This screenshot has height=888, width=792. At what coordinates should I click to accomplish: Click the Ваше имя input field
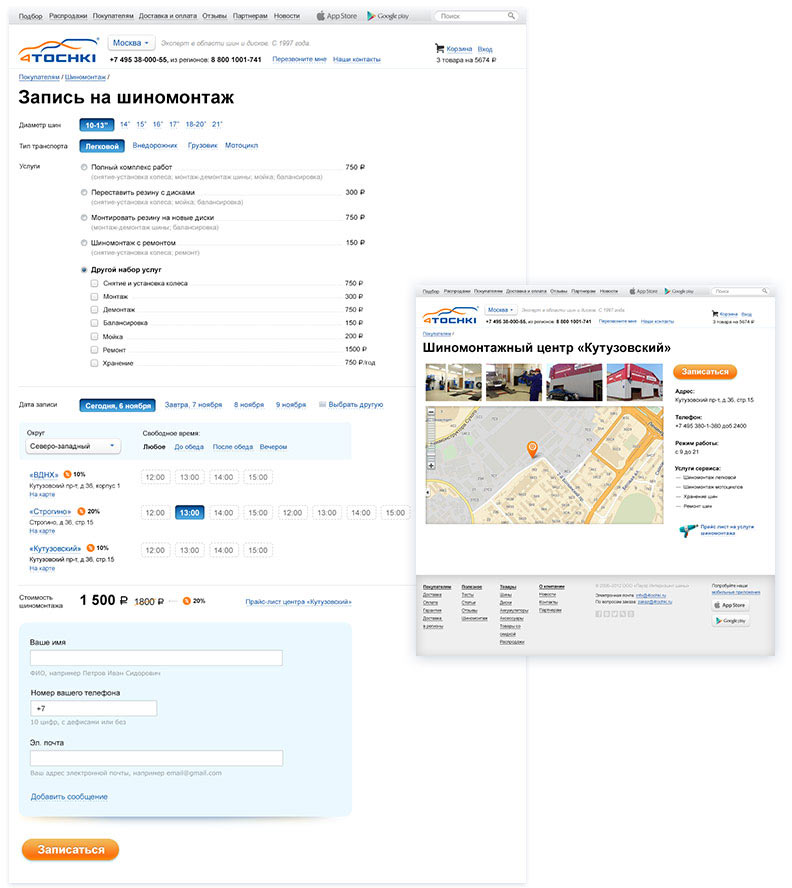coord(156,658)
